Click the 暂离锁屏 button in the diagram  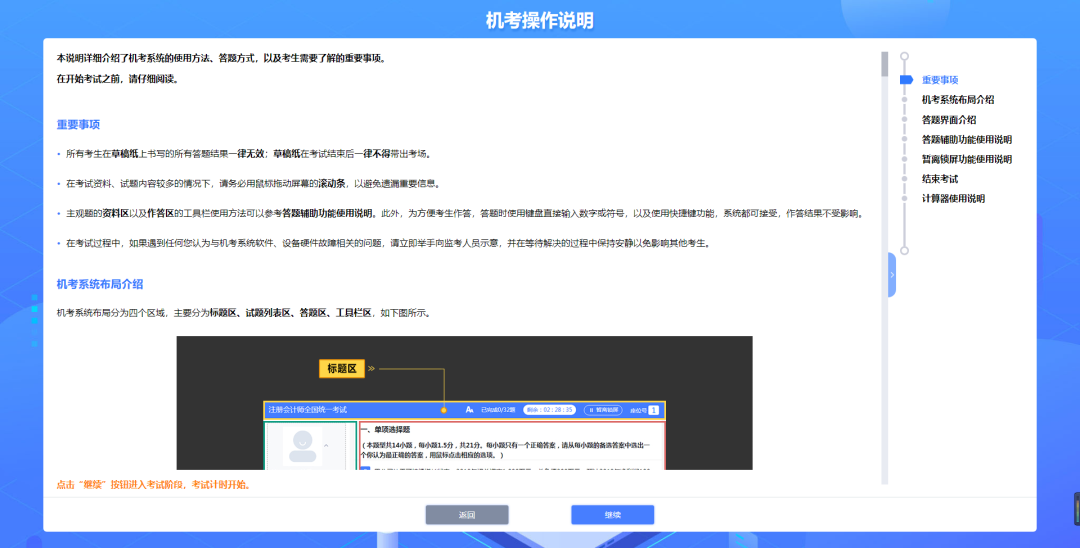tap(603, 410)
